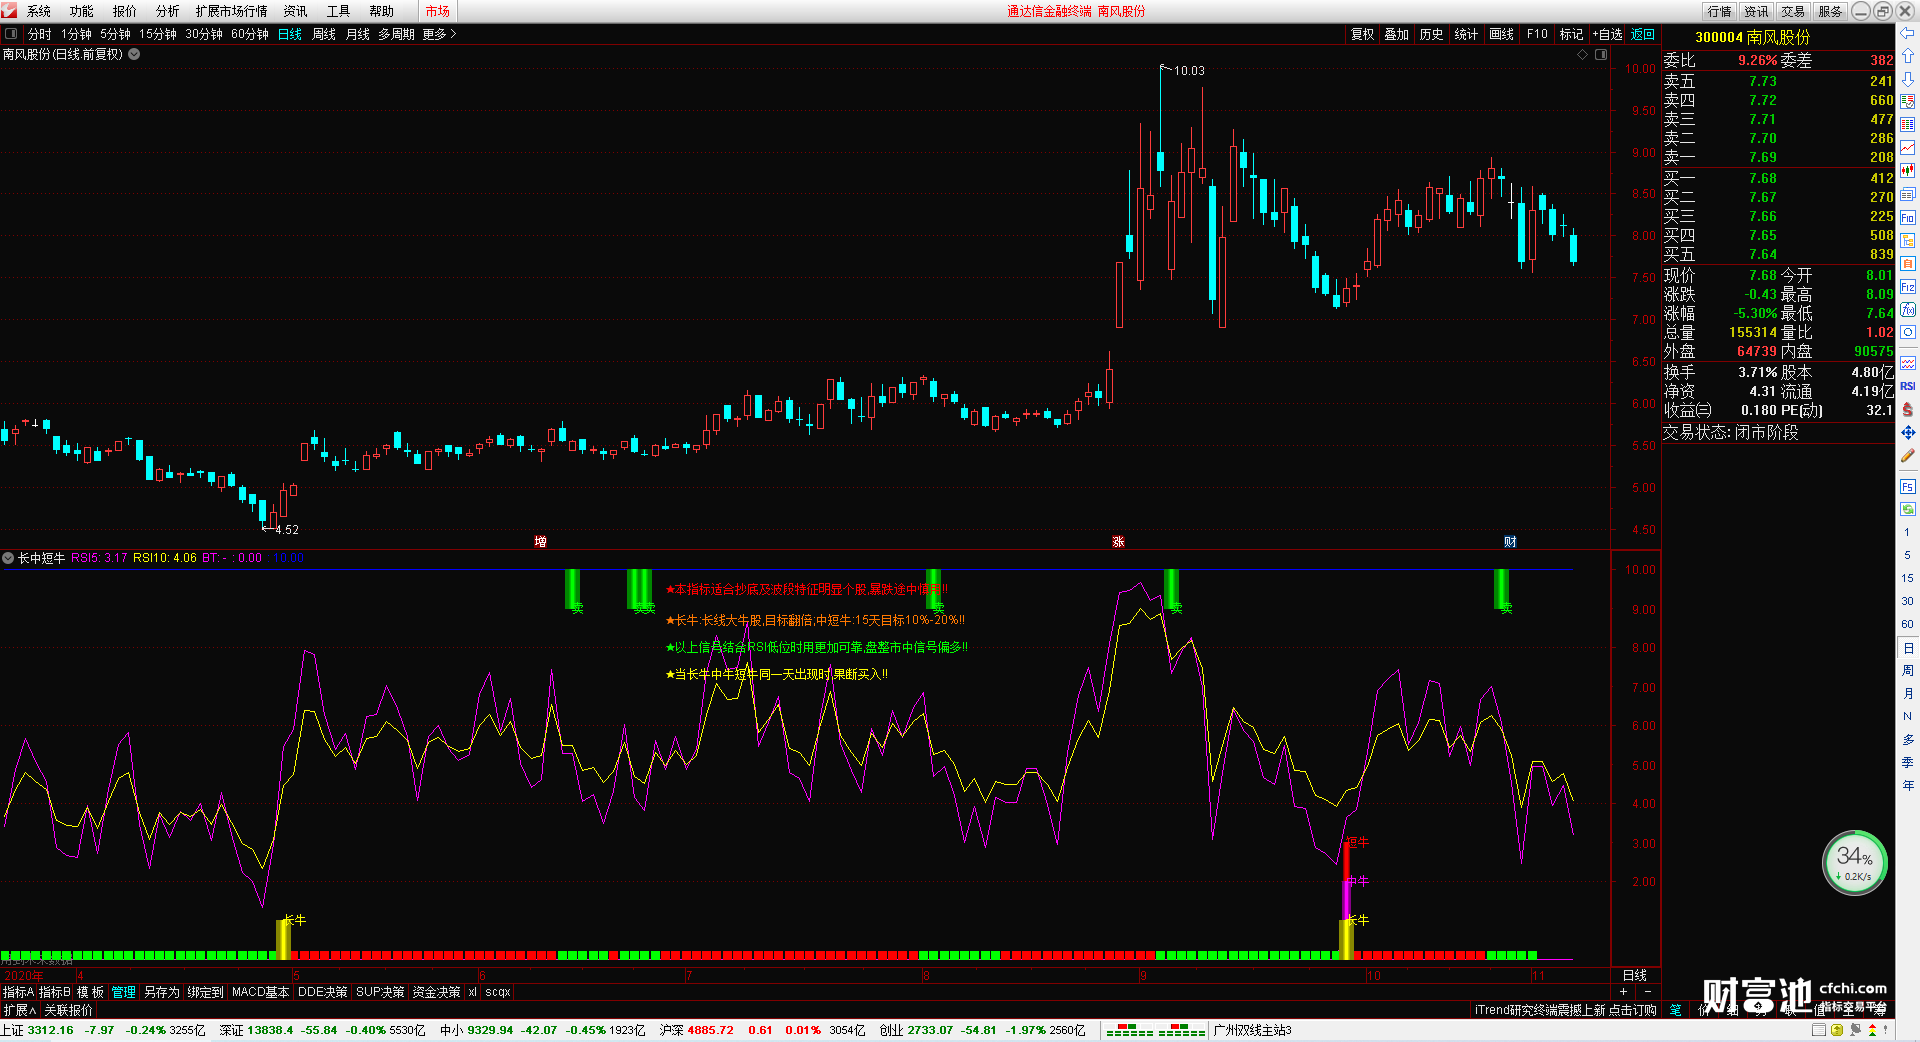Screen dimensions: 1920x1042
Task: Select the MACD基本 indicator tab
Action: pos(260,992)
